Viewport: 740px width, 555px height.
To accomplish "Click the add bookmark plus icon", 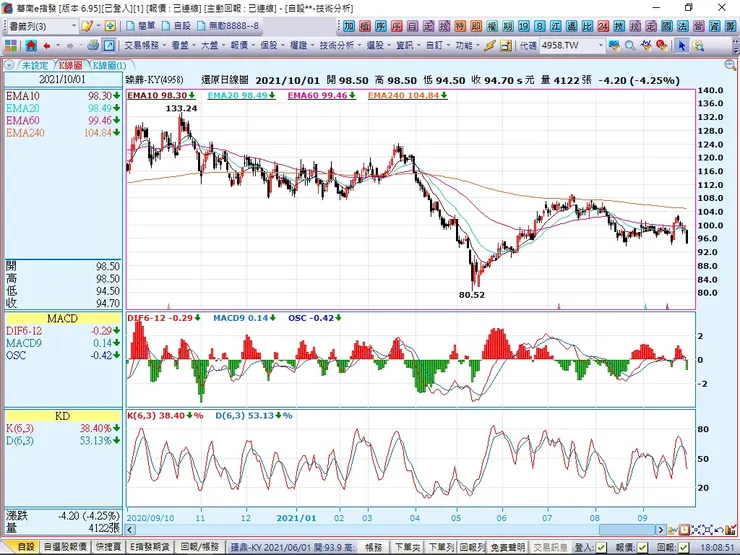I will (x=110, y=25).
